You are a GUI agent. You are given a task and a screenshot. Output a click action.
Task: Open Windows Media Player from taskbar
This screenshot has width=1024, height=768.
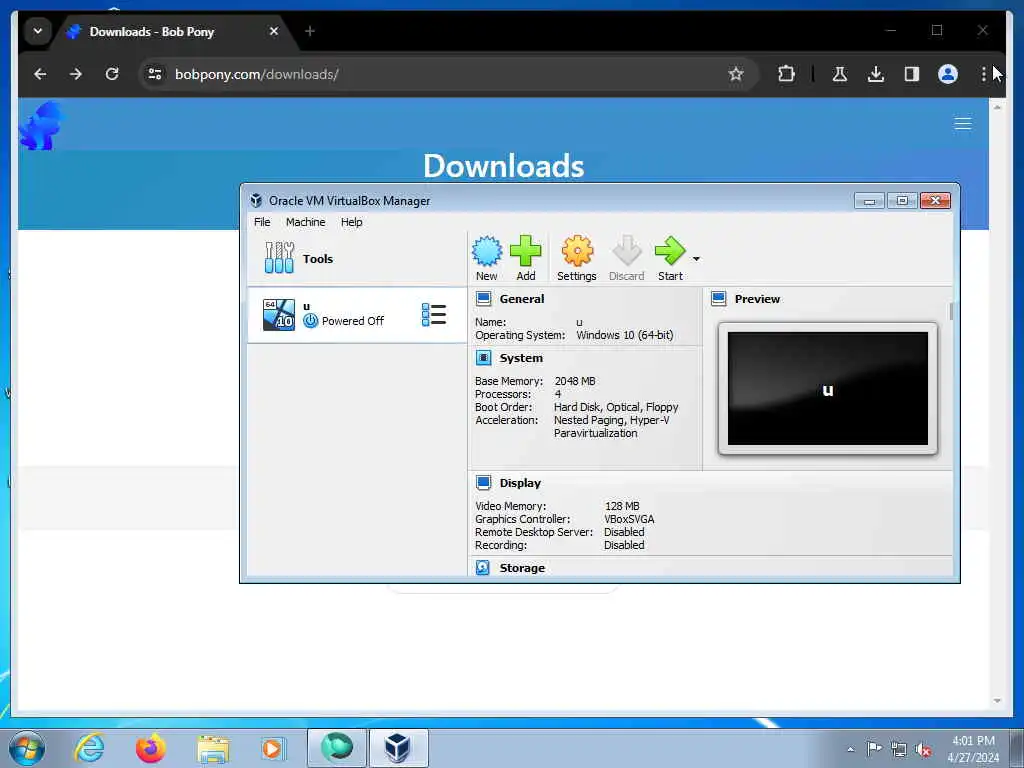pos(273,748)
